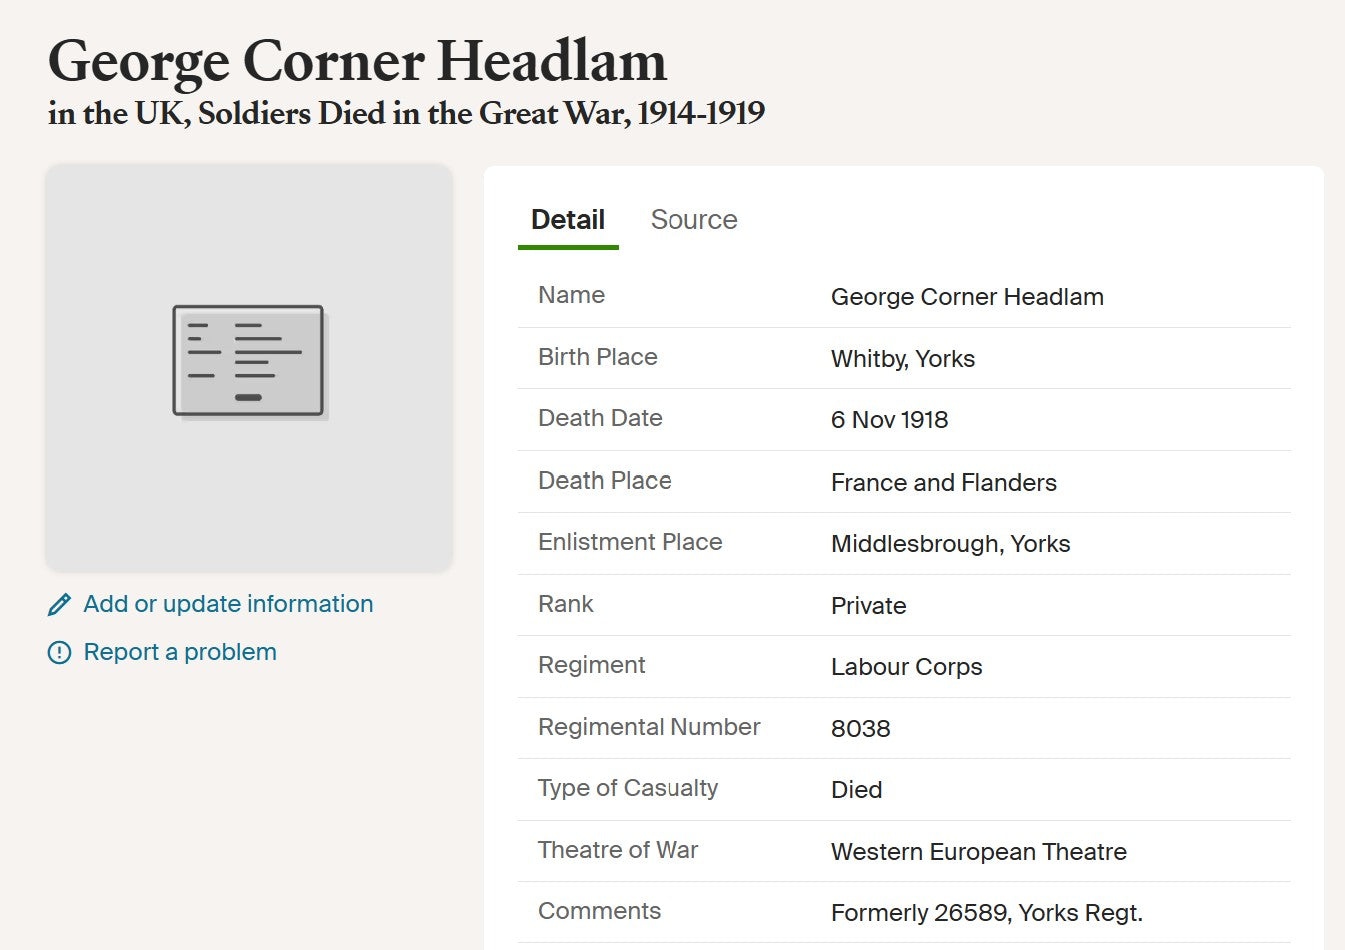Image resolution: width=1345 pixels, height=950 pixels.
Task: Select the Western European Theatre value
Action: pos(978,852)
